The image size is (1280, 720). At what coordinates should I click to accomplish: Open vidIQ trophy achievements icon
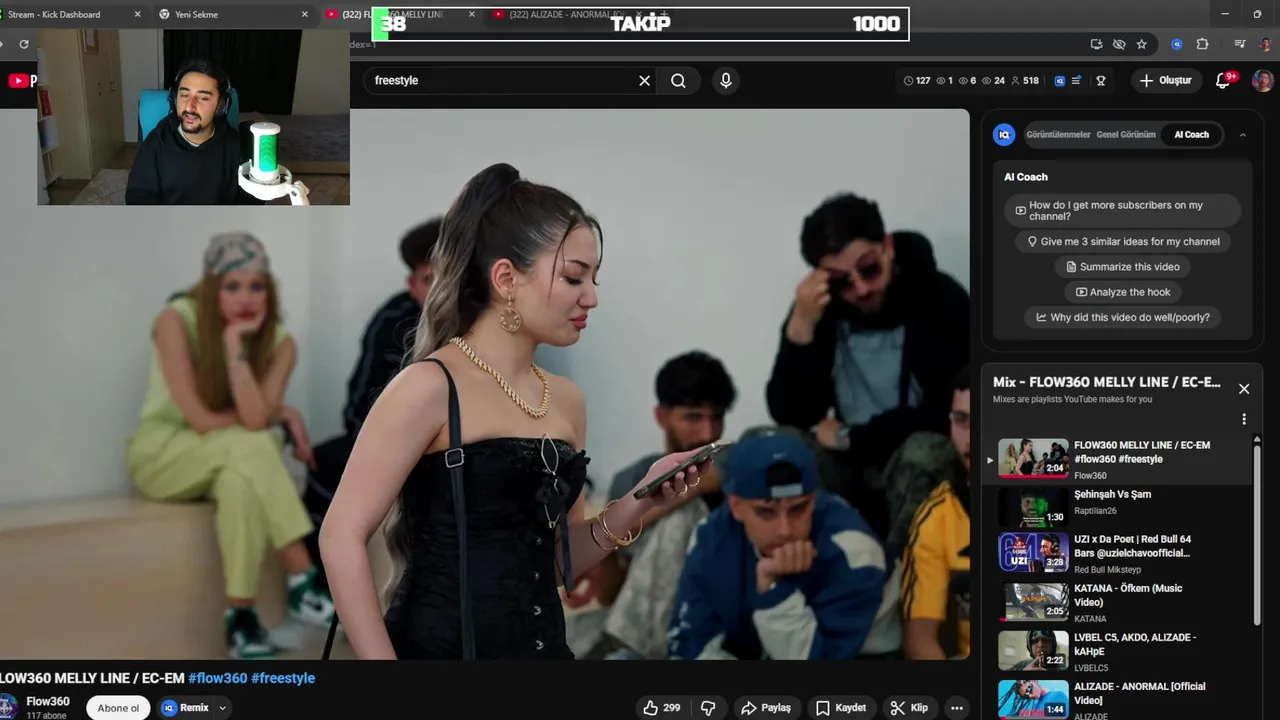(x=1101, y=80)
